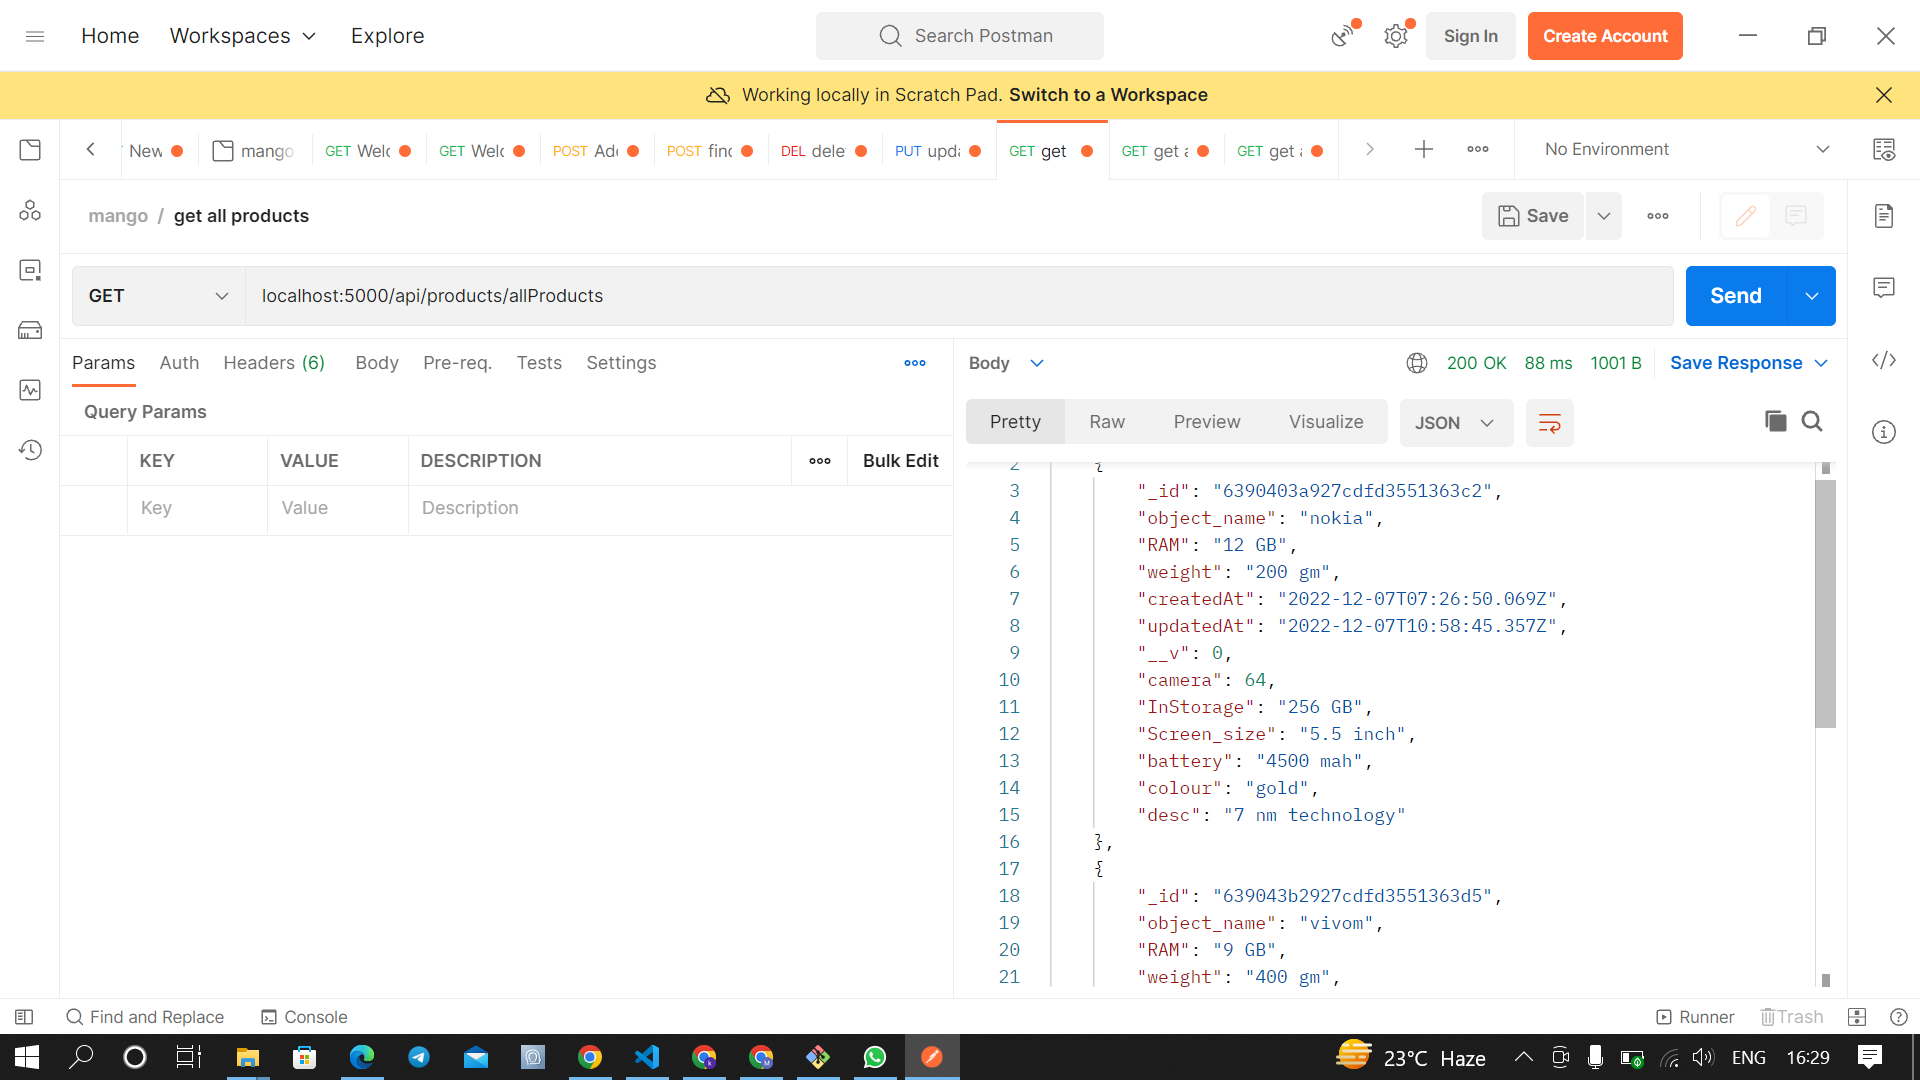Image resolution: width=1920 pixels, height=1080 pixels.
Task: Expand Save options arrow
Action: point(1604,216)
